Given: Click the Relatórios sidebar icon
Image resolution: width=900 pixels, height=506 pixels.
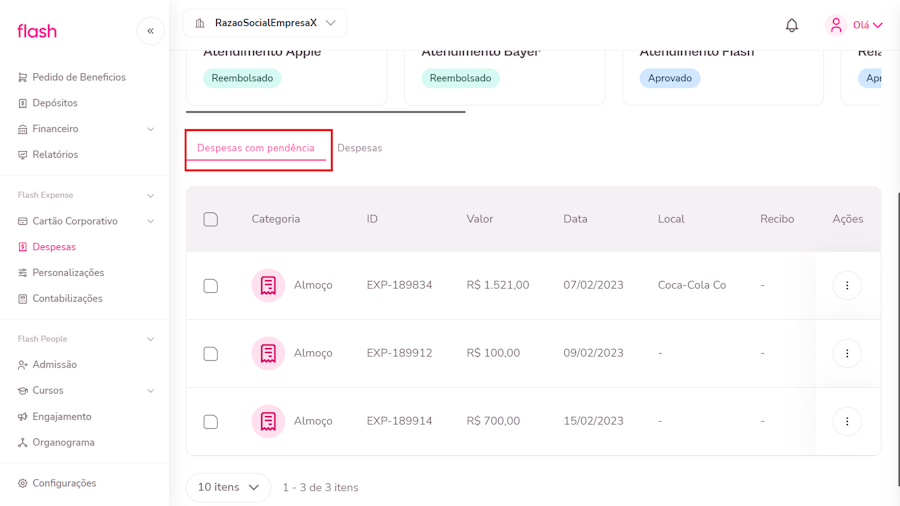Looking at the screenshot, I should (x=22, y=155).
